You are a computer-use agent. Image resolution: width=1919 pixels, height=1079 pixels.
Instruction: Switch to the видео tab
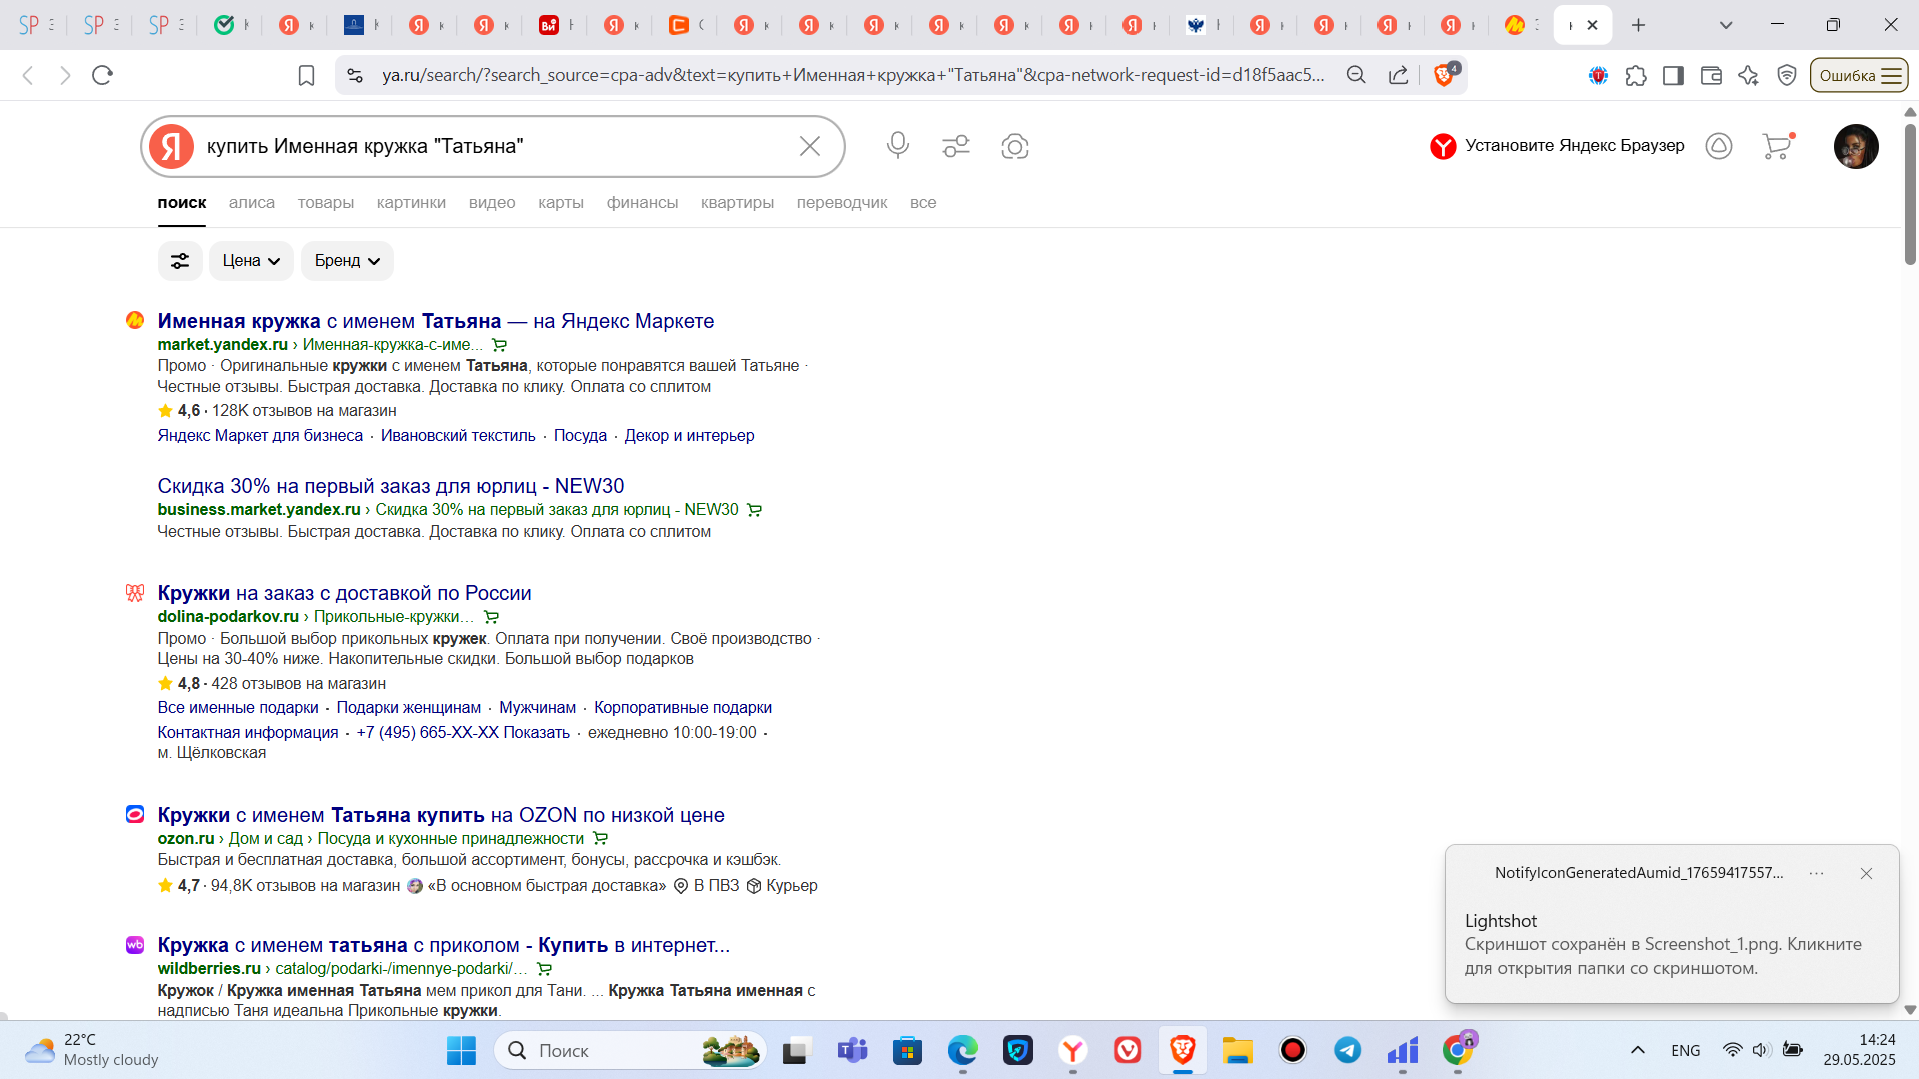492,202
